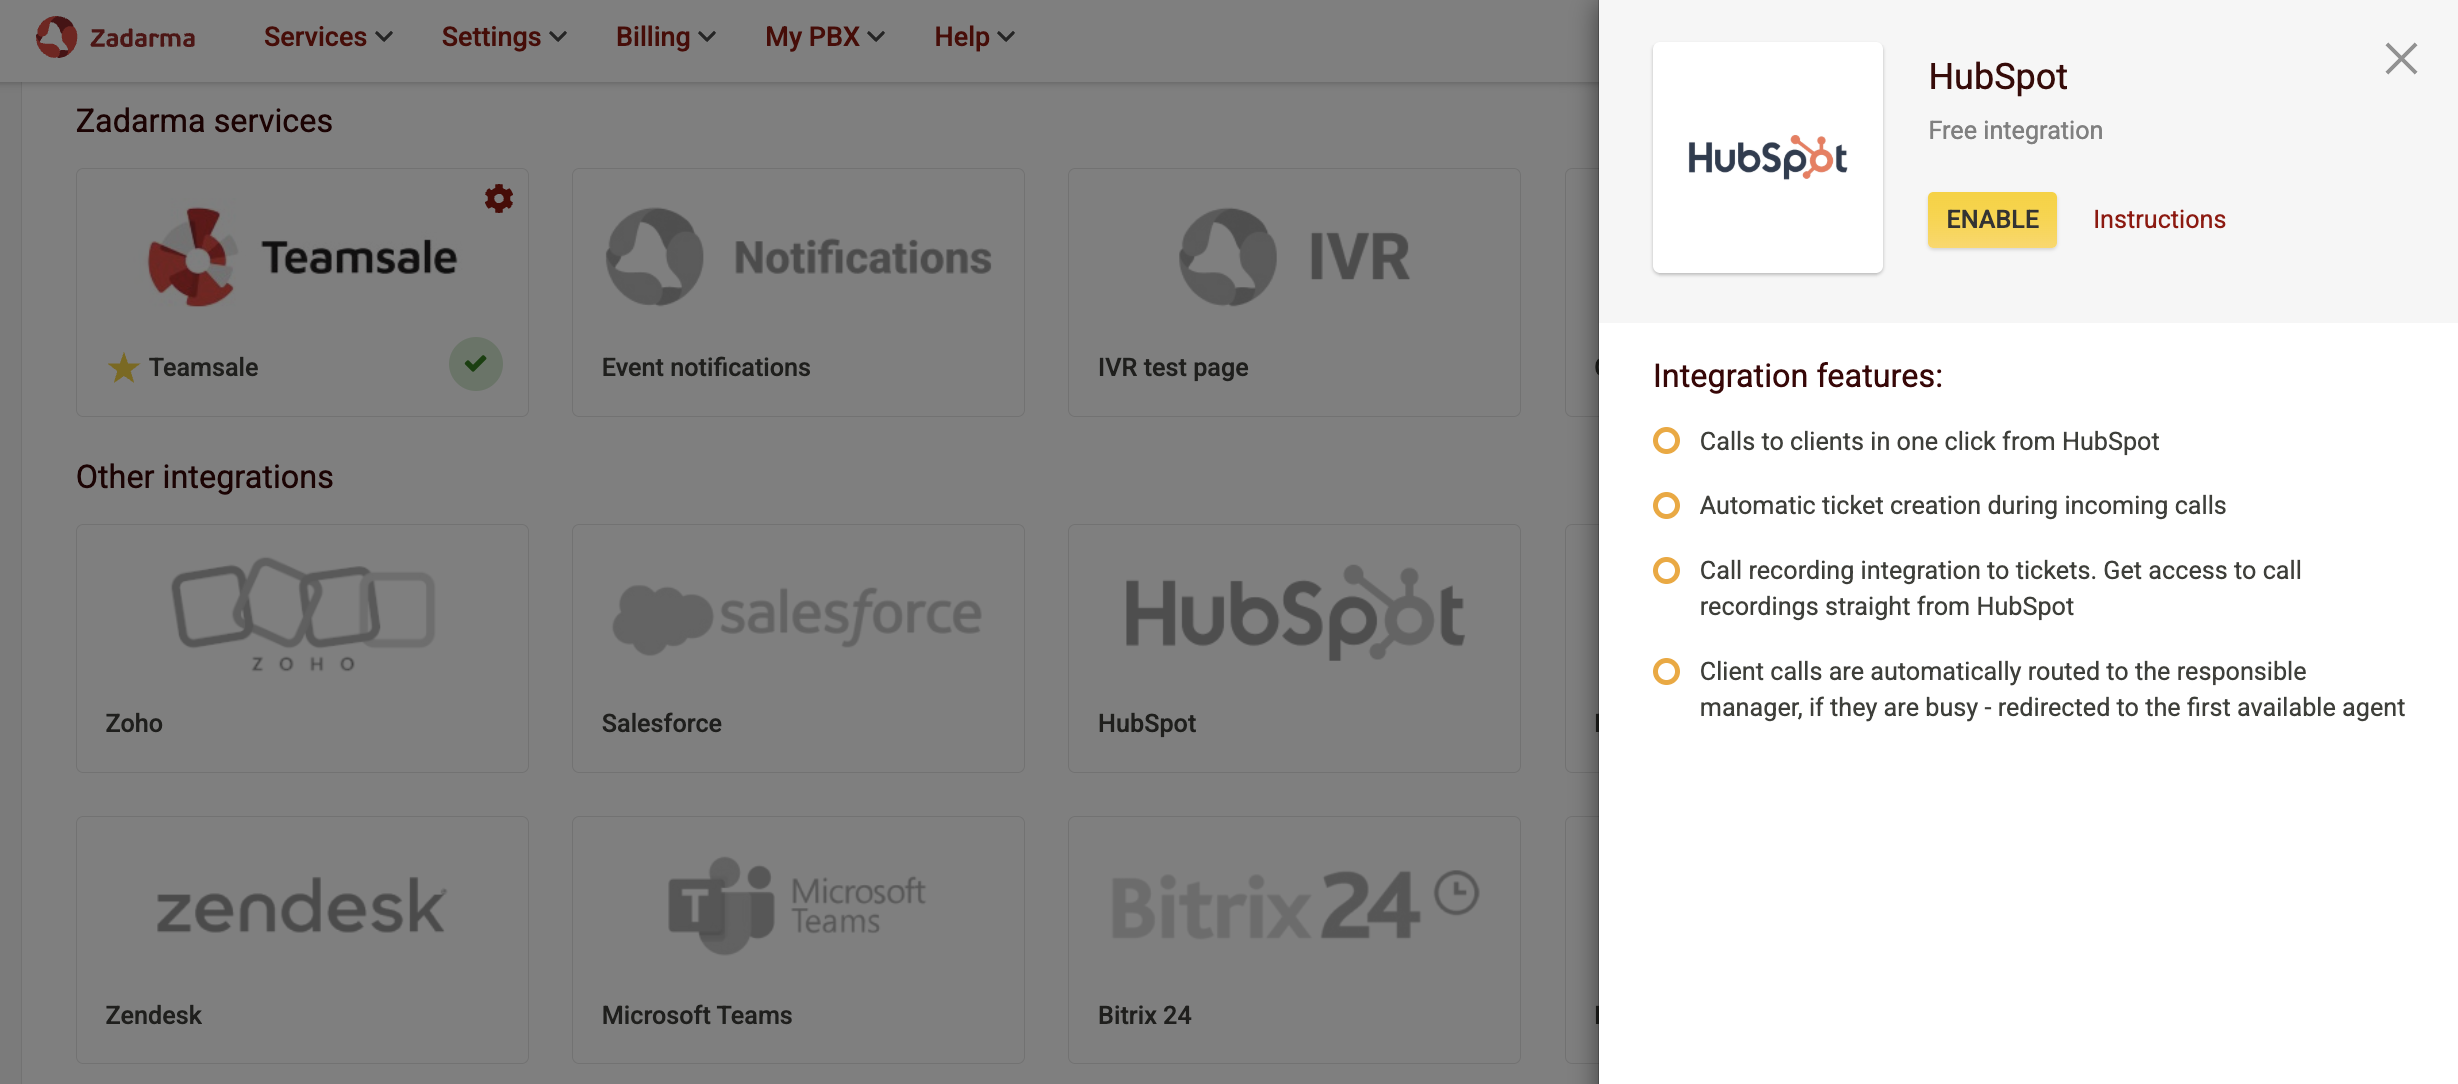
Task: Open the HubSpot Instructions link
Action: pos(2158,219)
